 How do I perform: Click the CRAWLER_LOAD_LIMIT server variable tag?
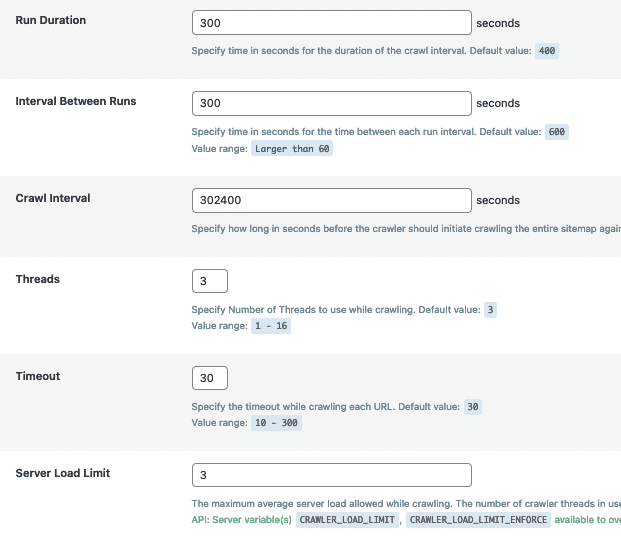[x=346, y=520]
